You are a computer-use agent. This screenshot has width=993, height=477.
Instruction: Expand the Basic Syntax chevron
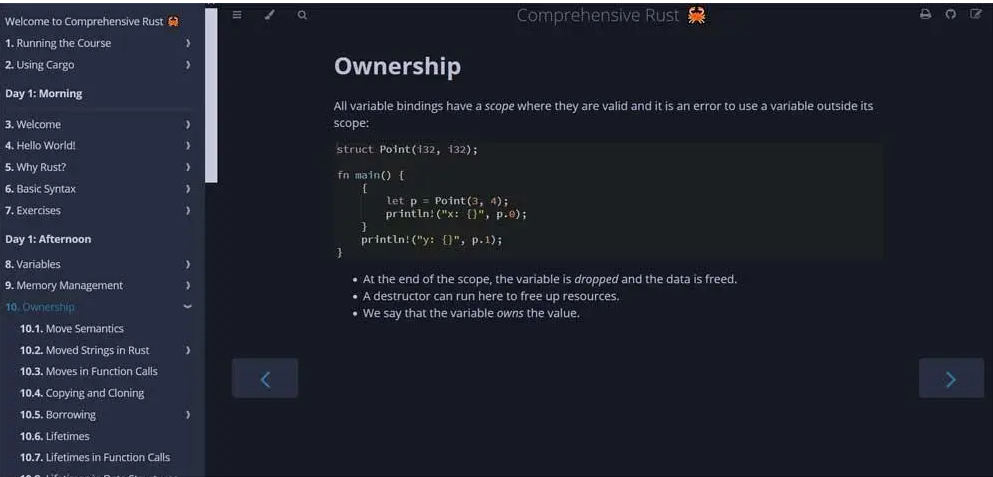point(188,189)
